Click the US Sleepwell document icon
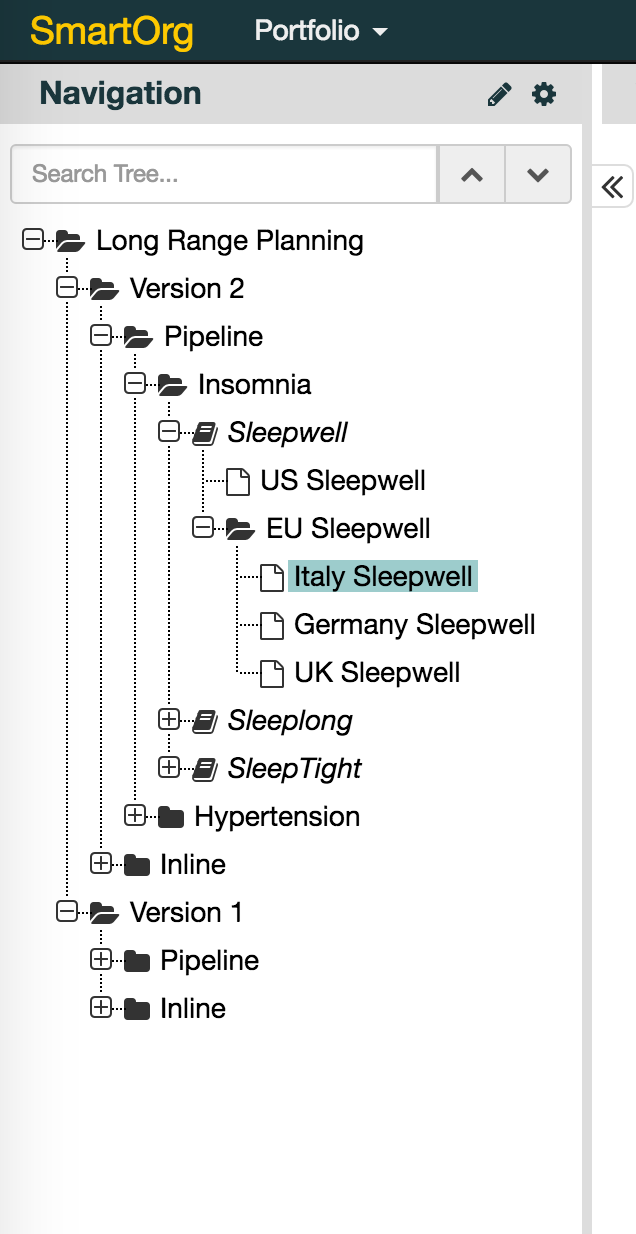 (237, 481)
